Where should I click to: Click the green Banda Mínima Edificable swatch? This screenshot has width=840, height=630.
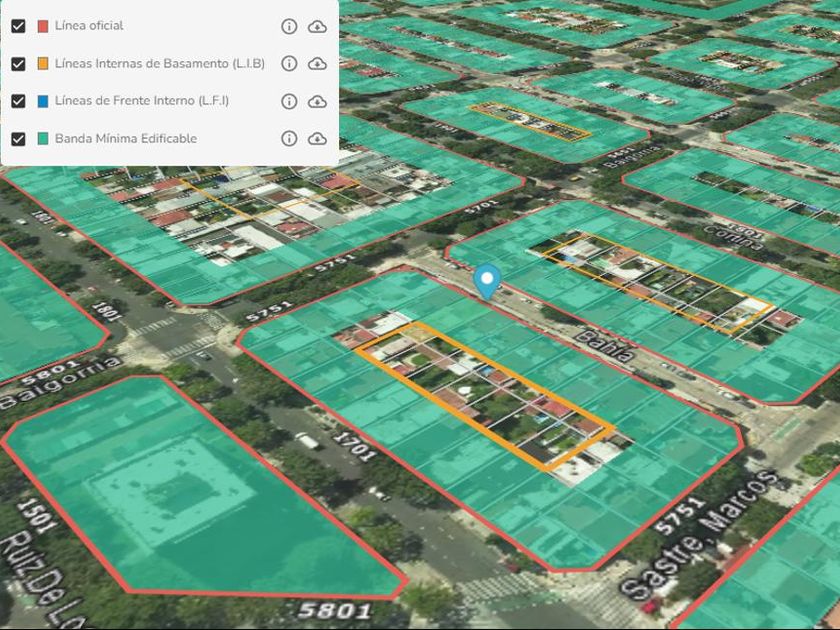pyautogui.click(x=43, y=139)
